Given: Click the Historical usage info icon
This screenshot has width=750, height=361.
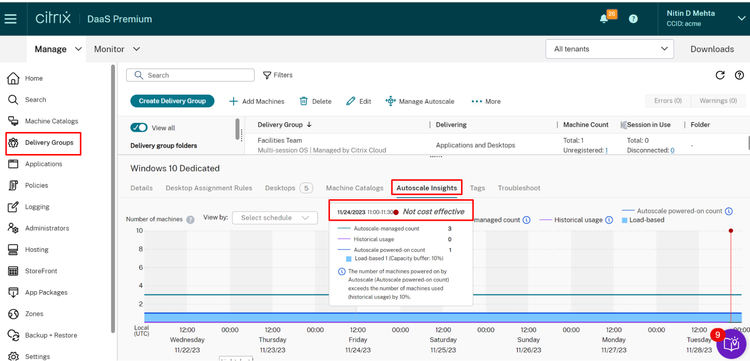Looking at the screenshot, I should tap(609, 220).
